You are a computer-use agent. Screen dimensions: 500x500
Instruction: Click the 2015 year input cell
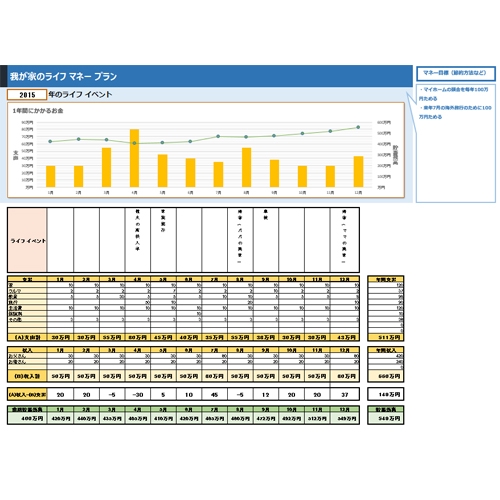point(27,95)
